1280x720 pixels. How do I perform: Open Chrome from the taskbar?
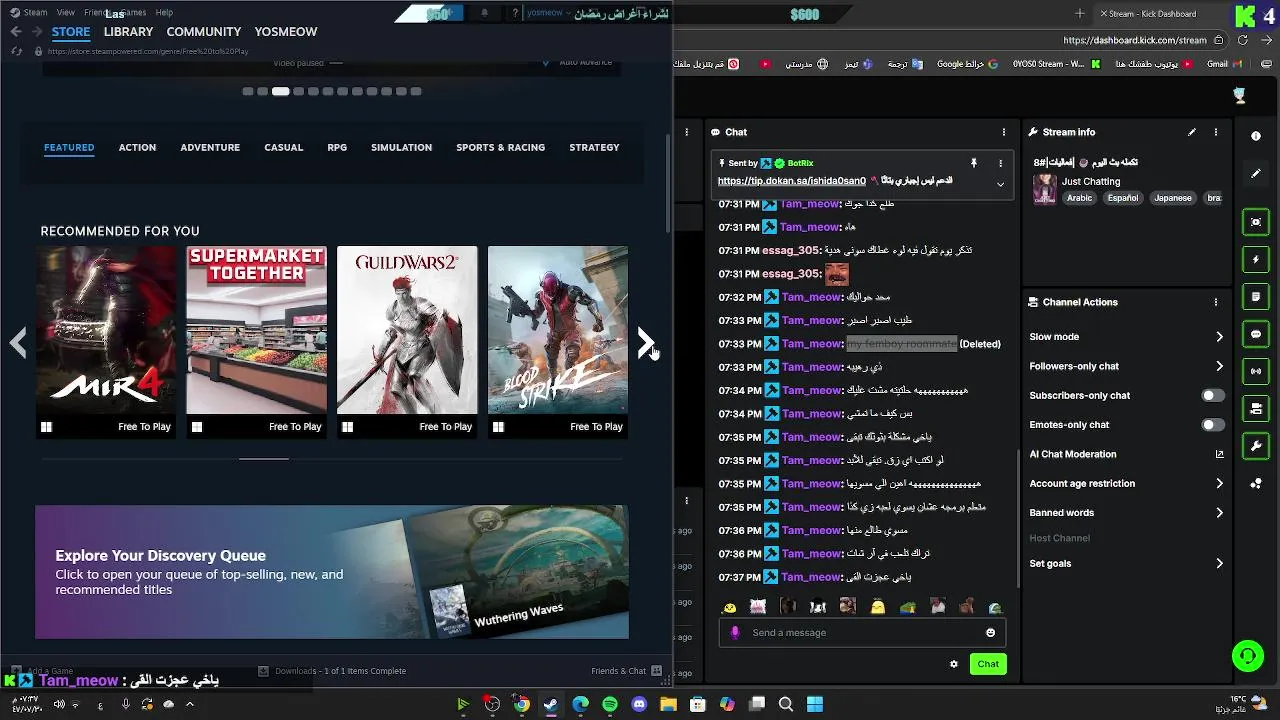[521, 705]
